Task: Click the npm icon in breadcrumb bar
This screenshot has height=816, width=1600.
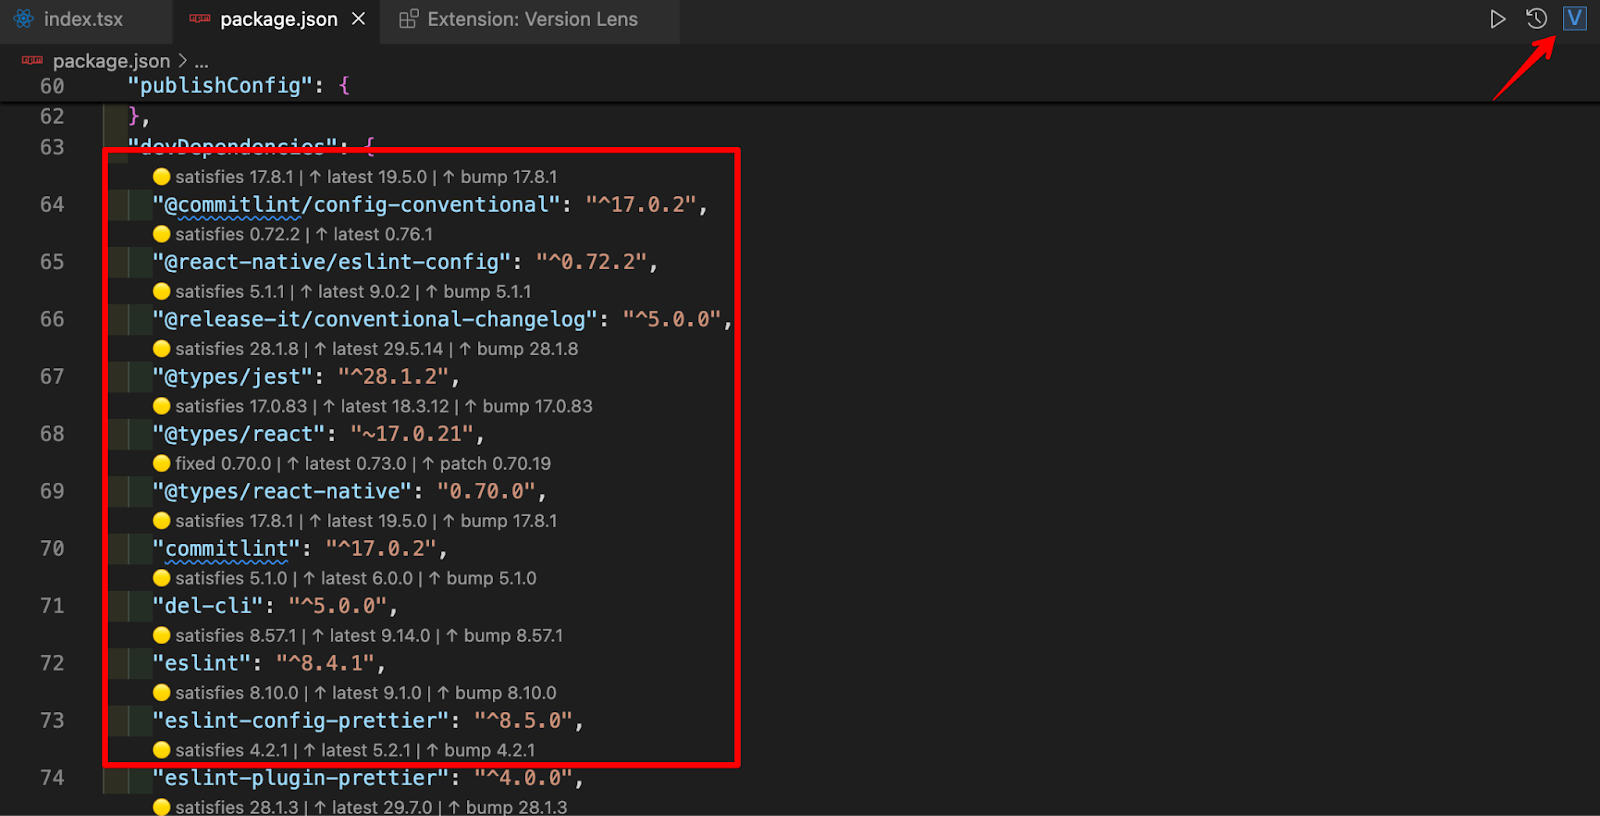Action: [x=32, y=61]
